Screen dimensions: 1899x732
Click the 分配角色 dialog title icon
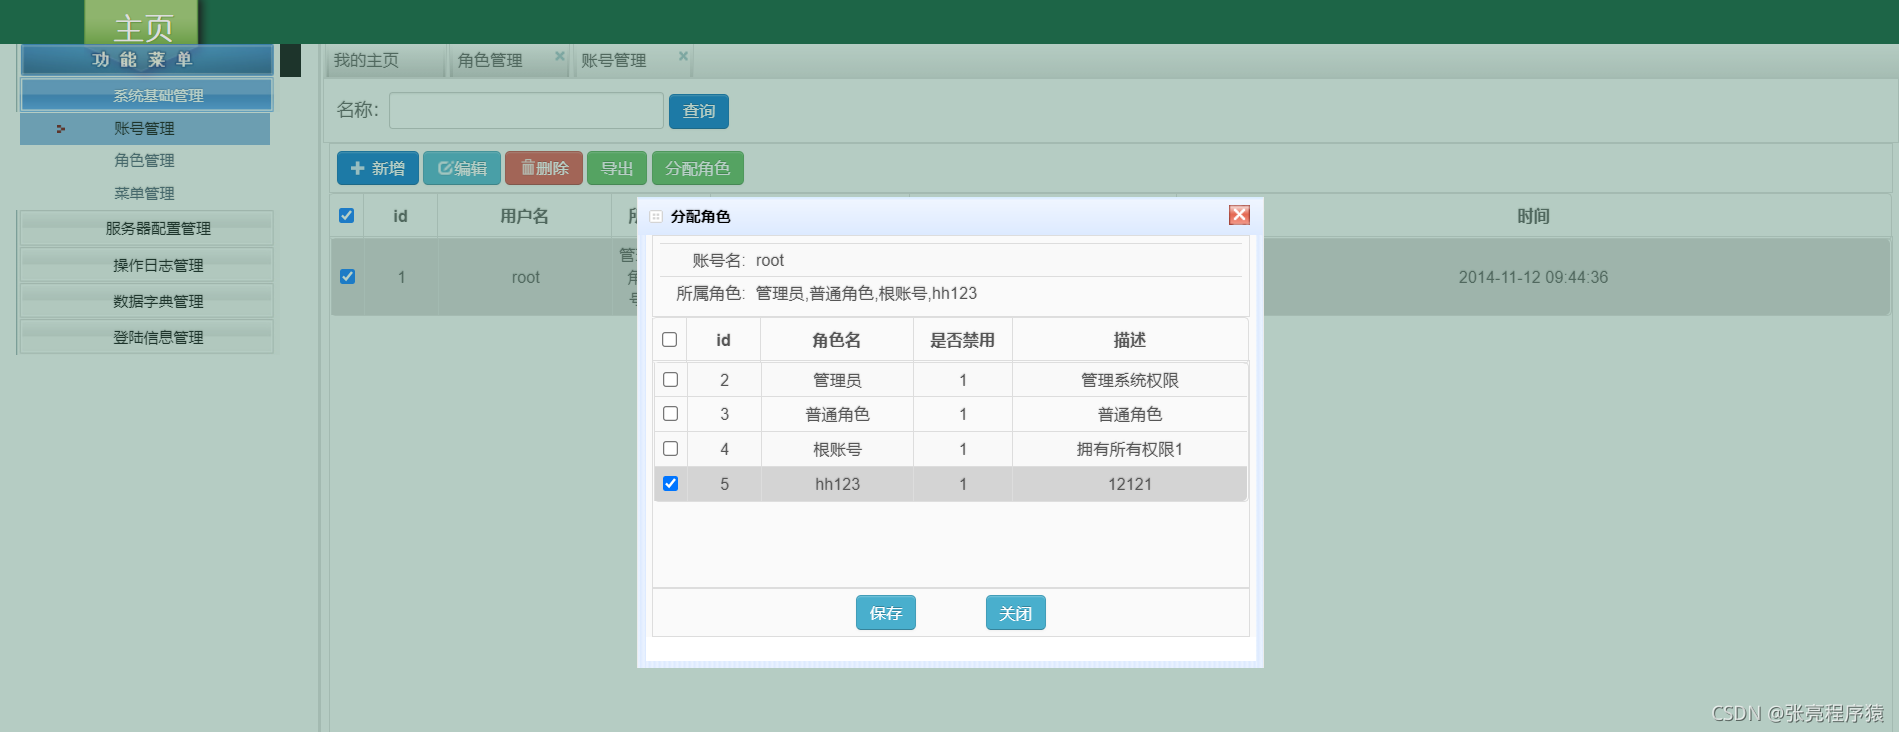(x=656, y=217)
